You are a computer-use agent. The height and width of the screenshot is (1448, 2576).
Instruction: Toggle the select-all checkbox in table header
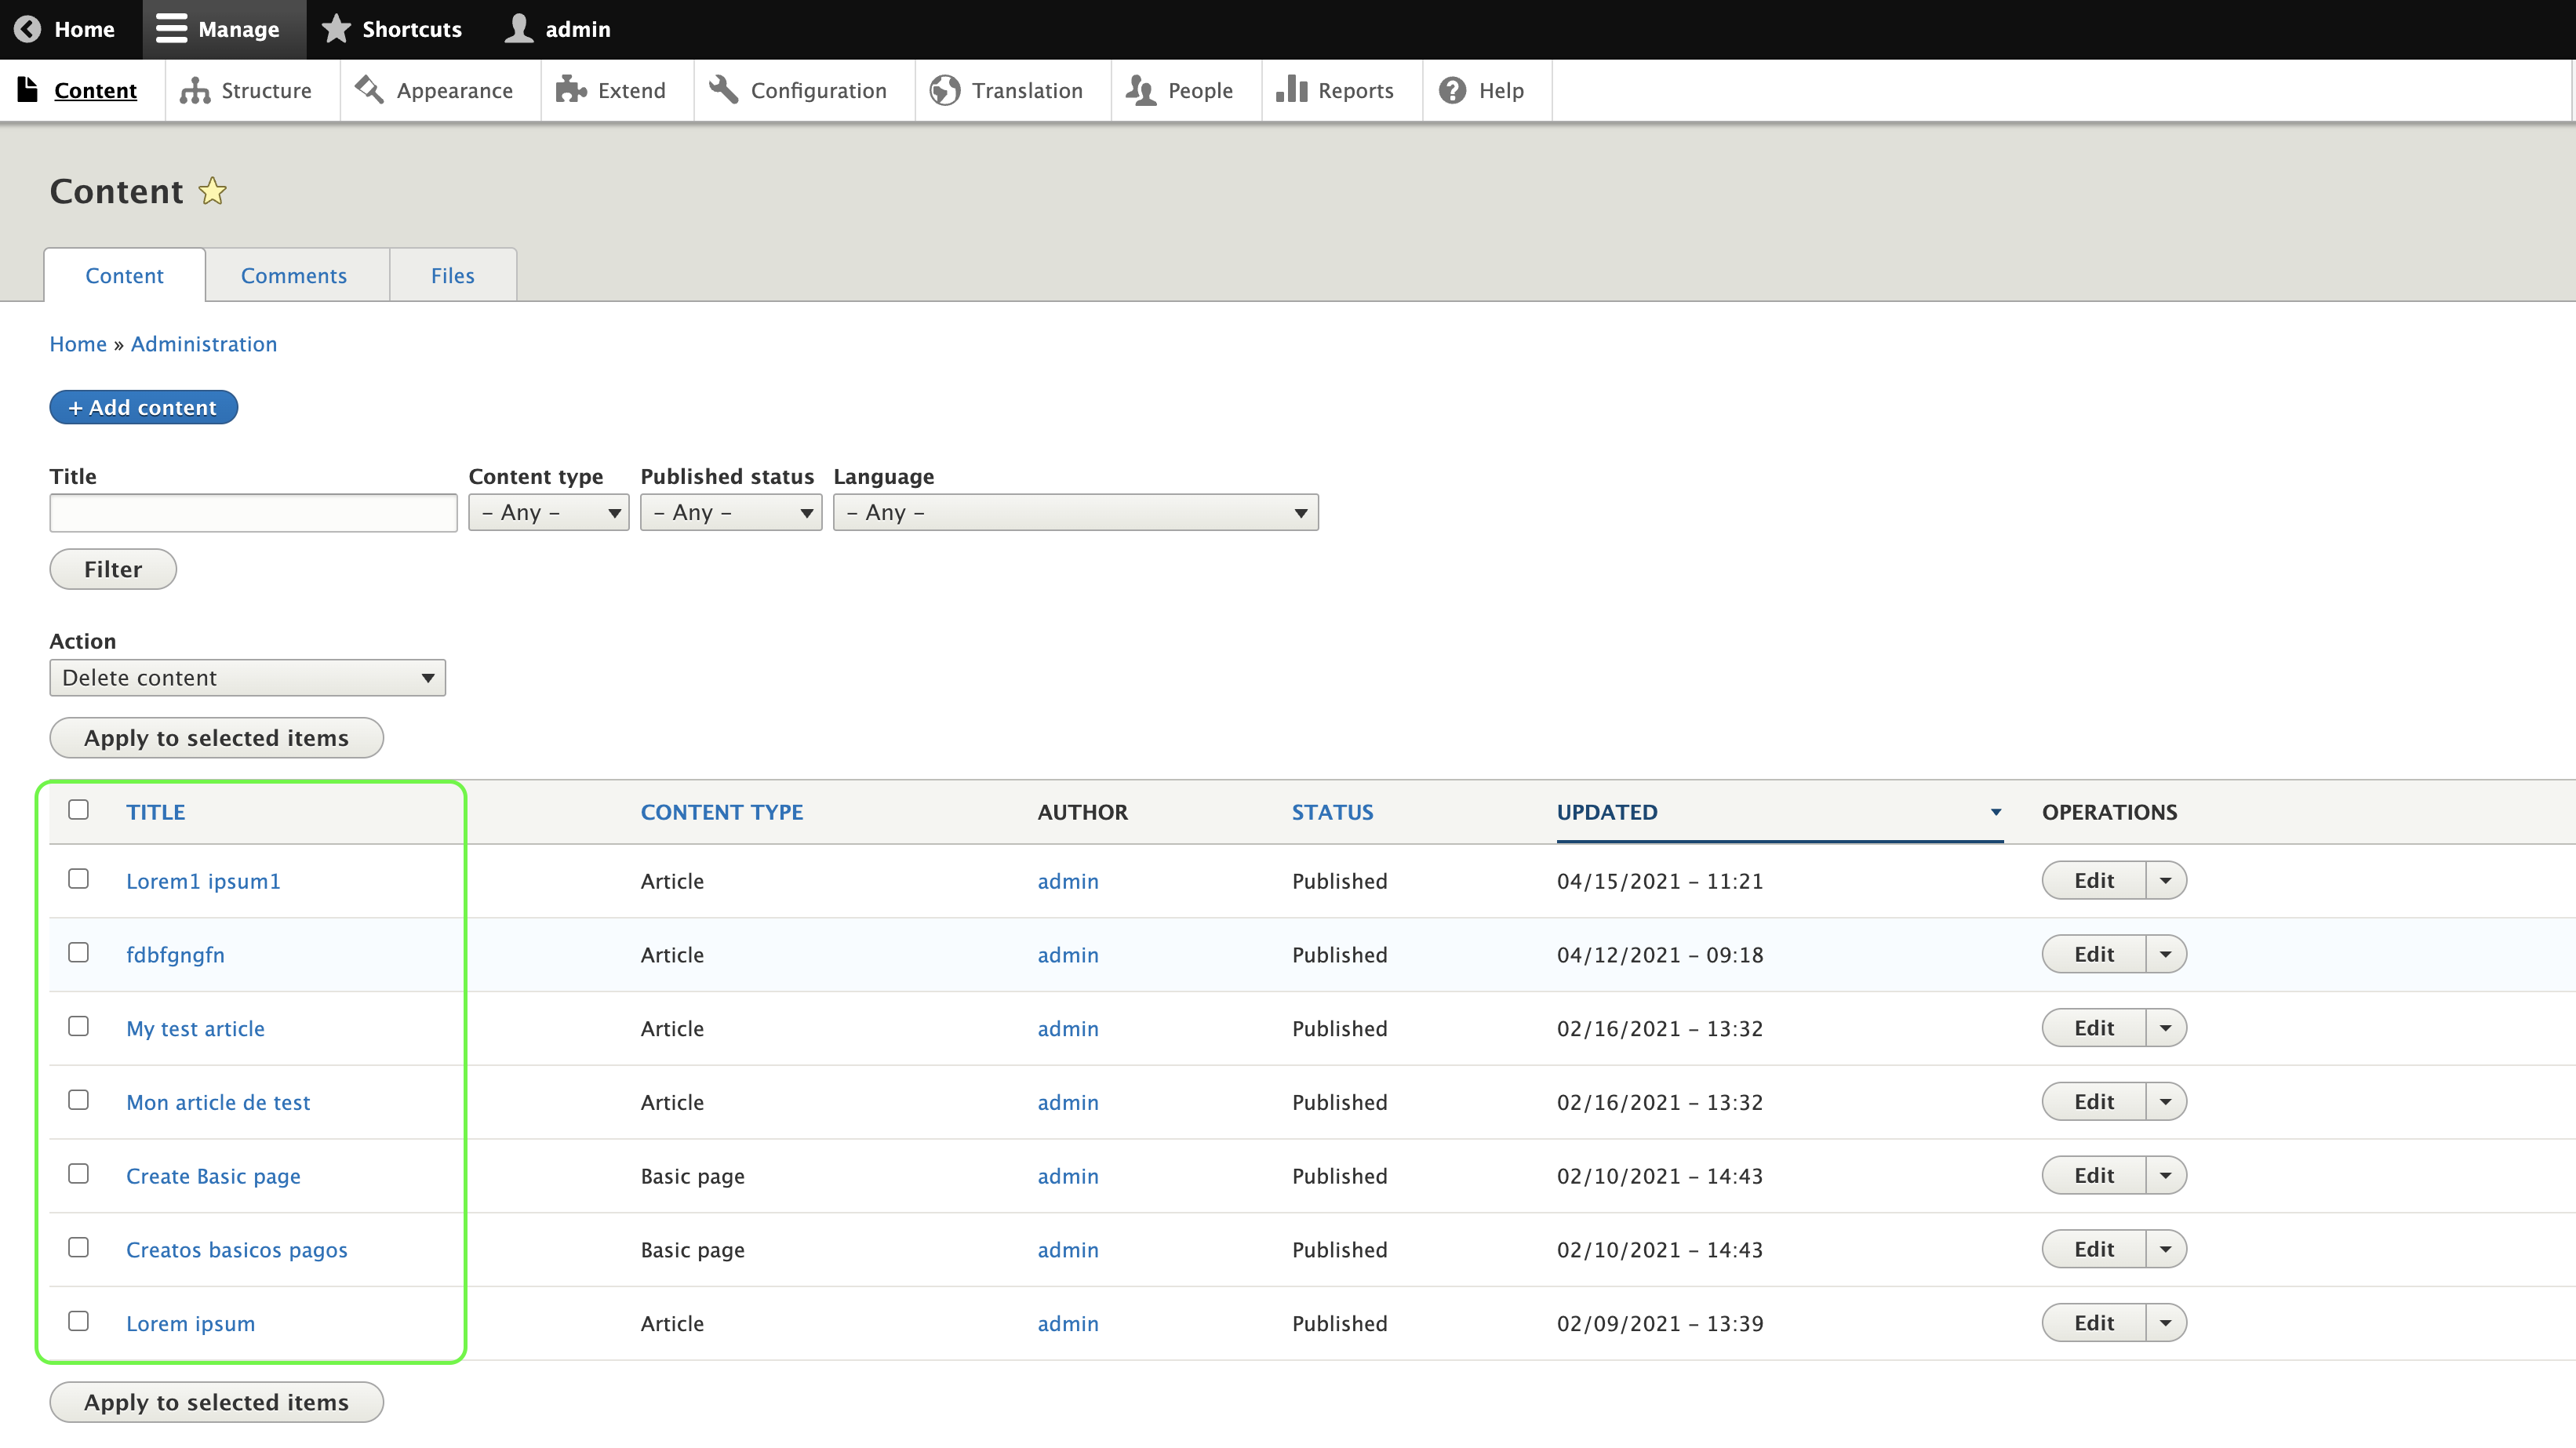[x=78, y=810]
